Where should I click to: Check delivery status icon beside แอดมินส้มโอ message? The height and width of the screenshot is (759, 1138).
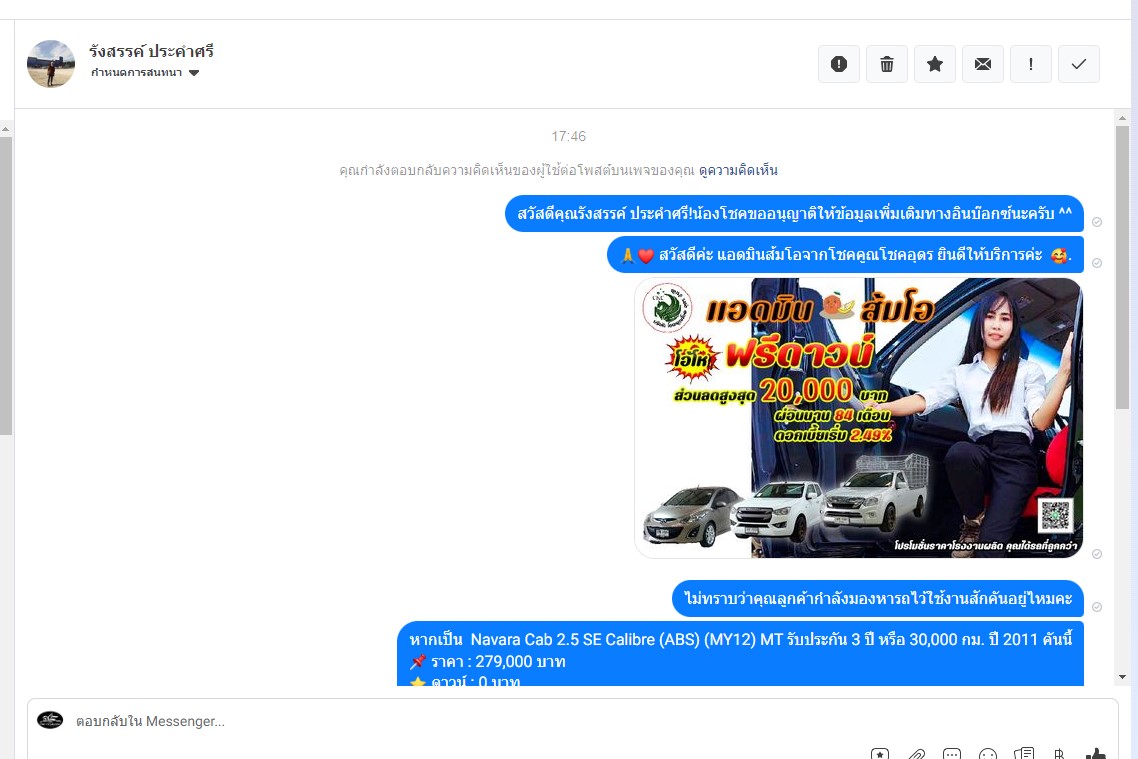pos(1097,263)
